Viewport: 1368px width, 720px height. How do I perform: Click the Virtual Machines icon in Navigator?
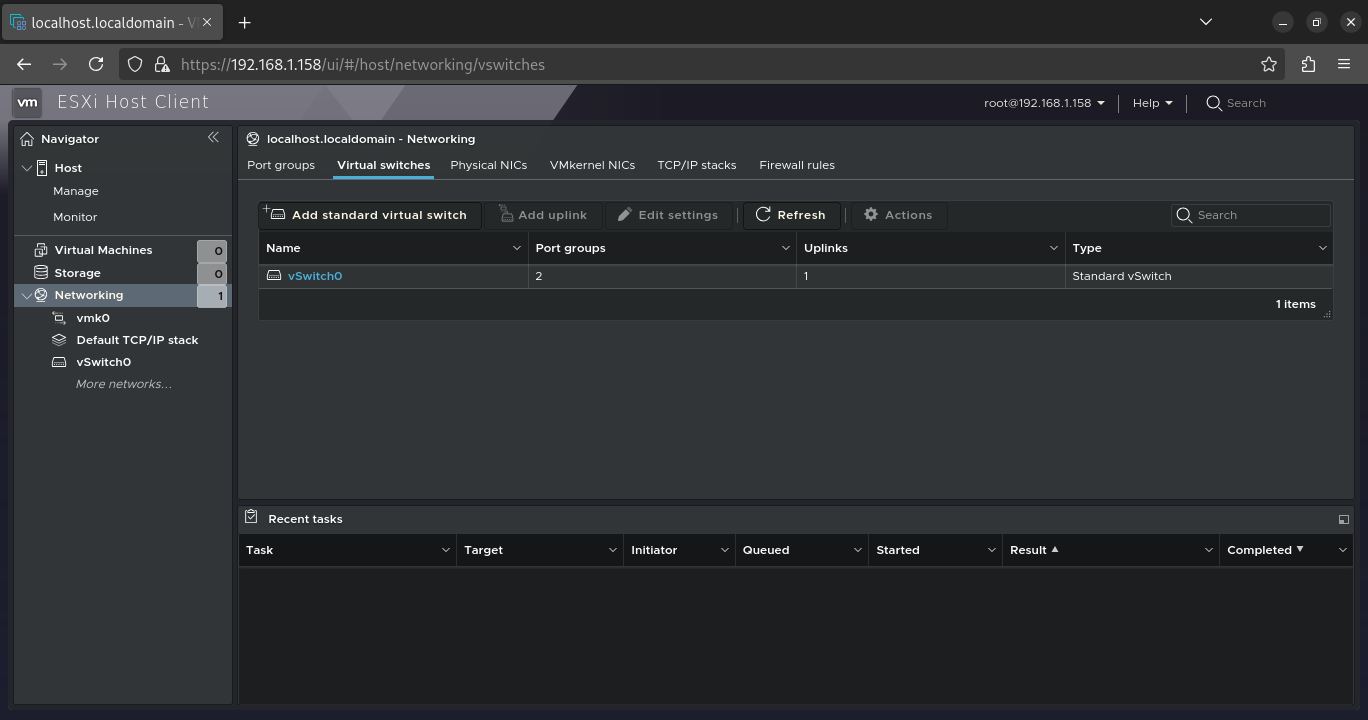pos(41,250)
